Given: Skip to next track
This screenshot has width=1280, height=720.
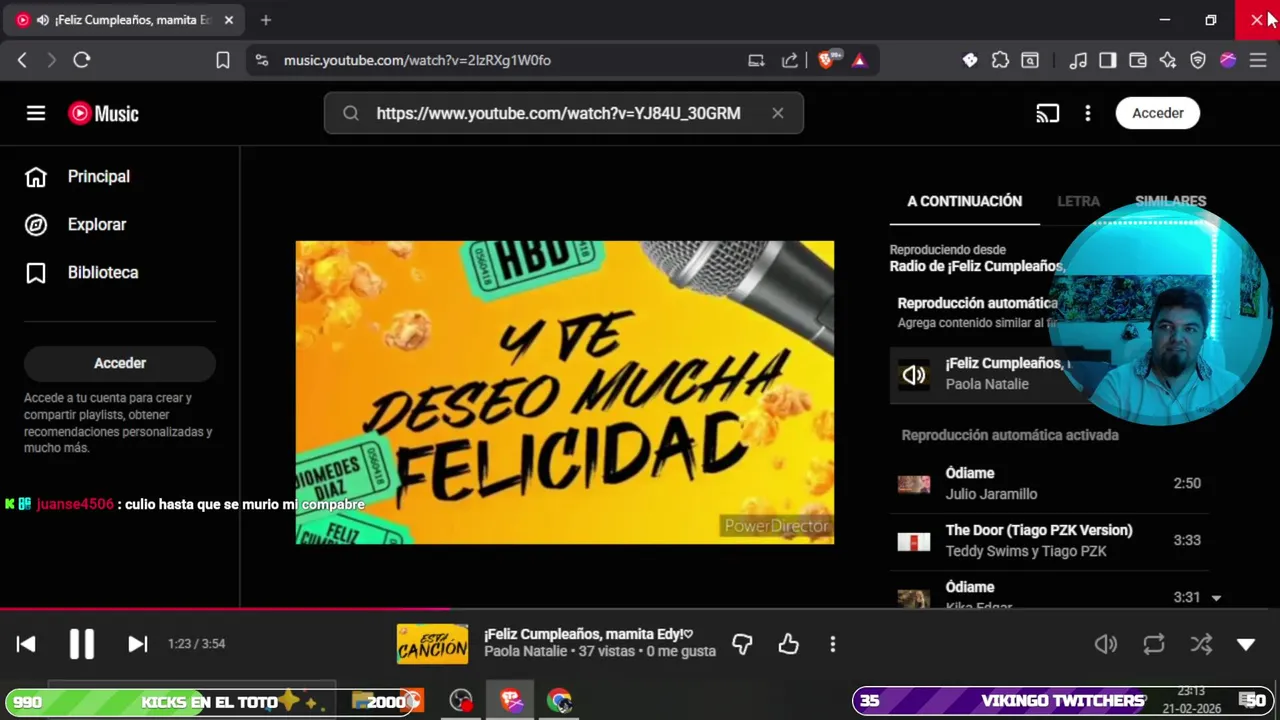Looking at the screenshot, I should (138, 644).
